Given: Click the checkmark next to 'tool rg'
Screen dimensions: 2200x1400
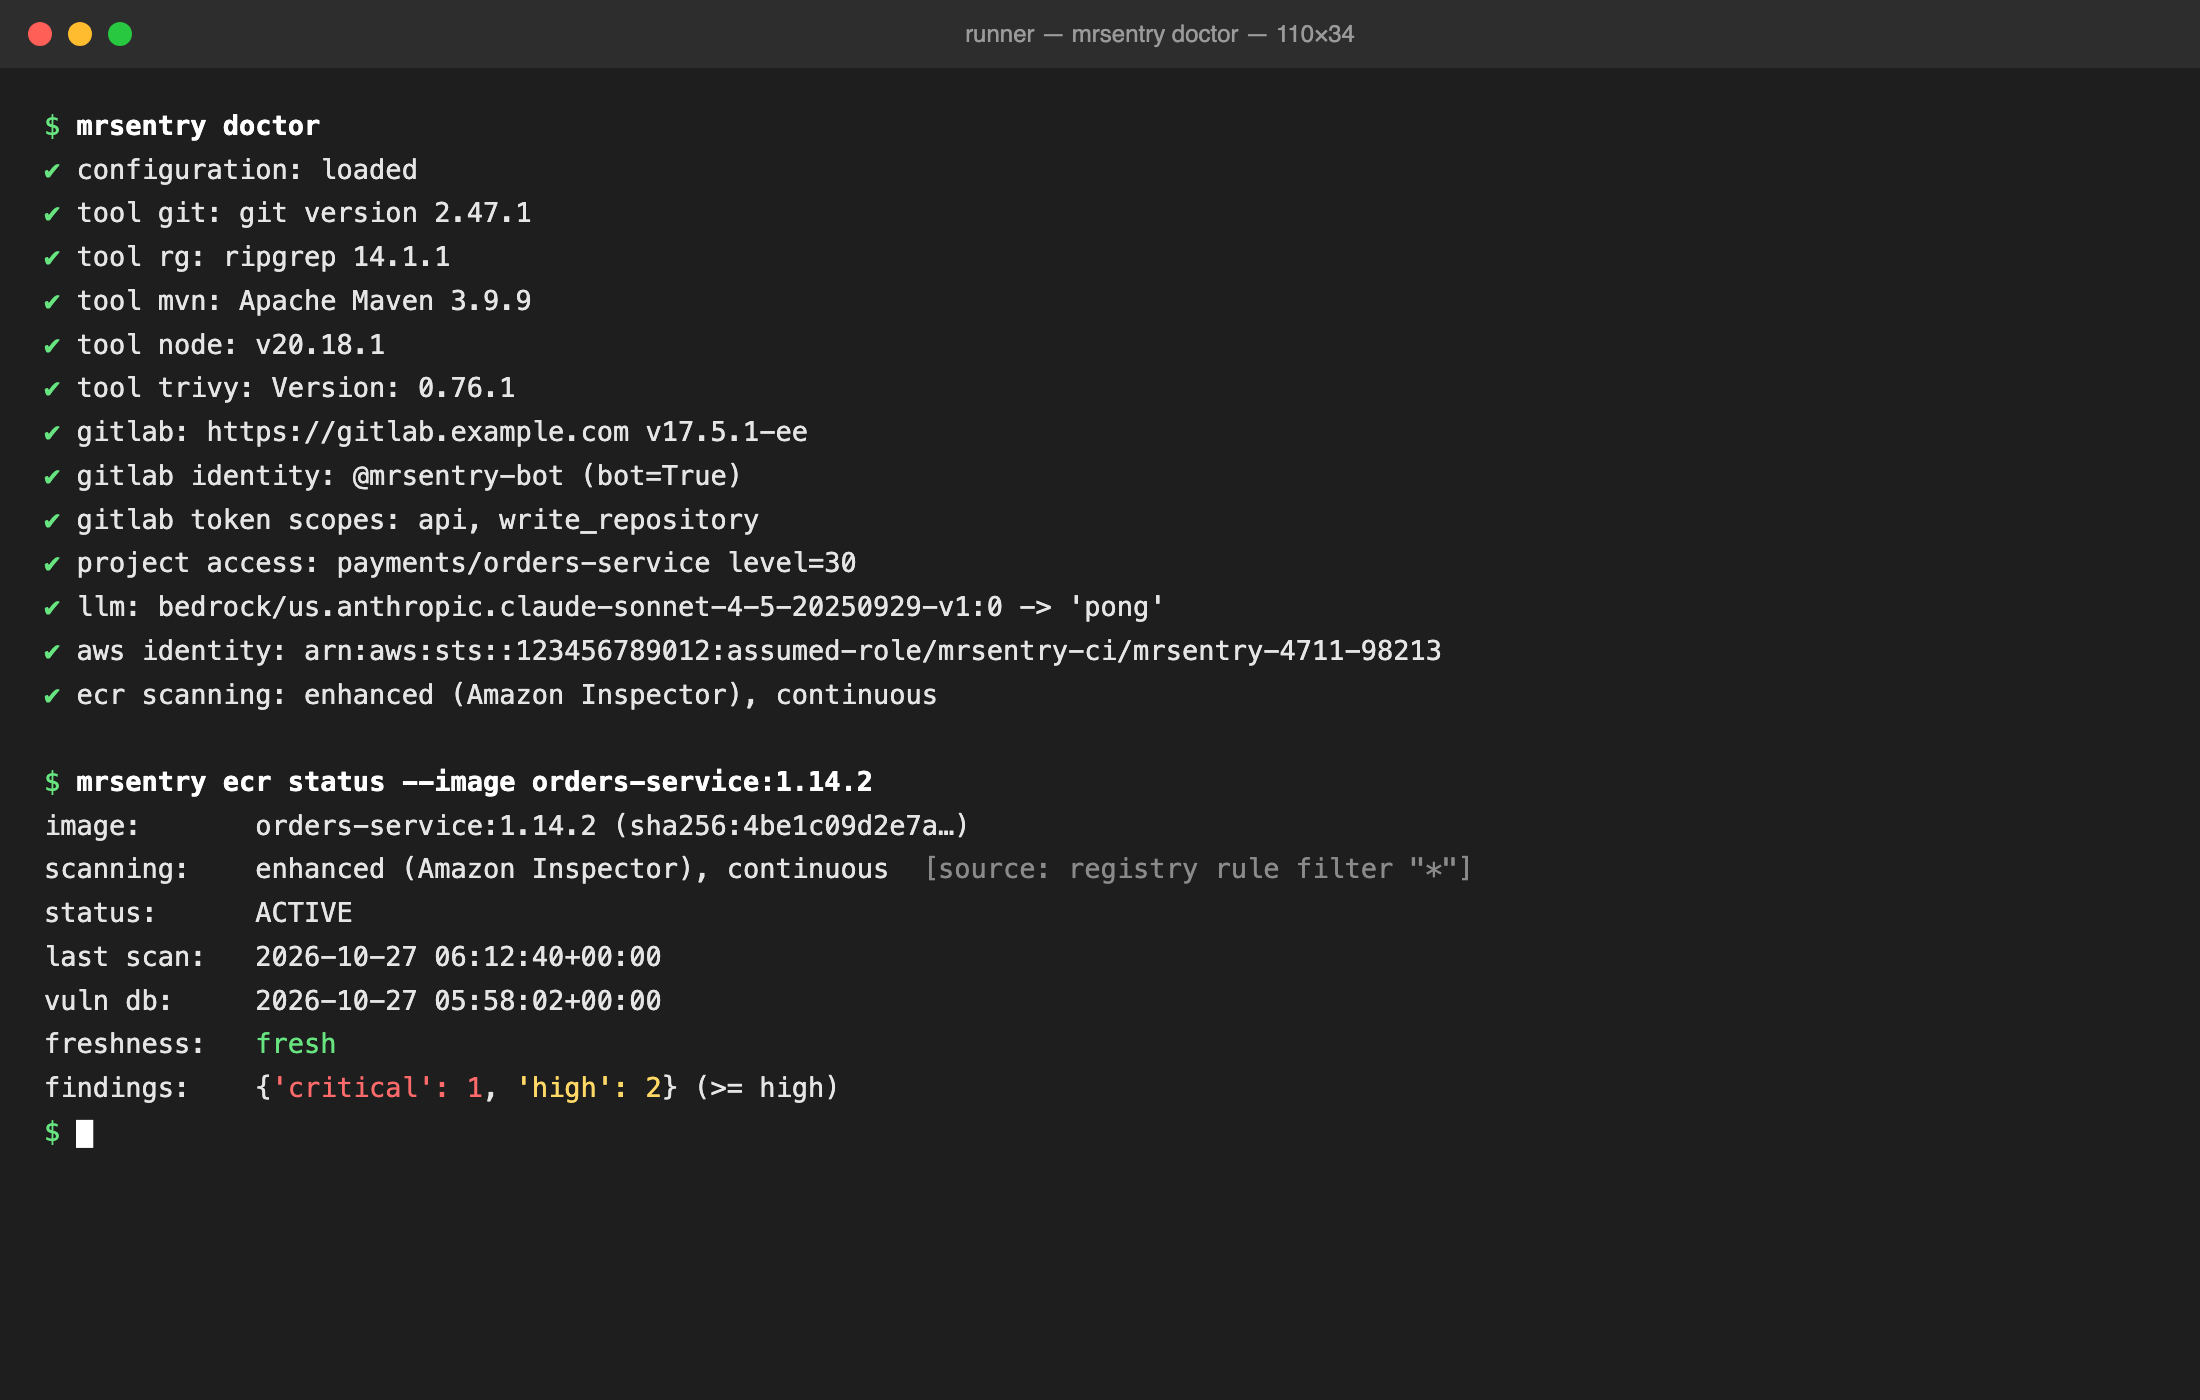Looking at the screenshot, I should (x=52, y=258).
